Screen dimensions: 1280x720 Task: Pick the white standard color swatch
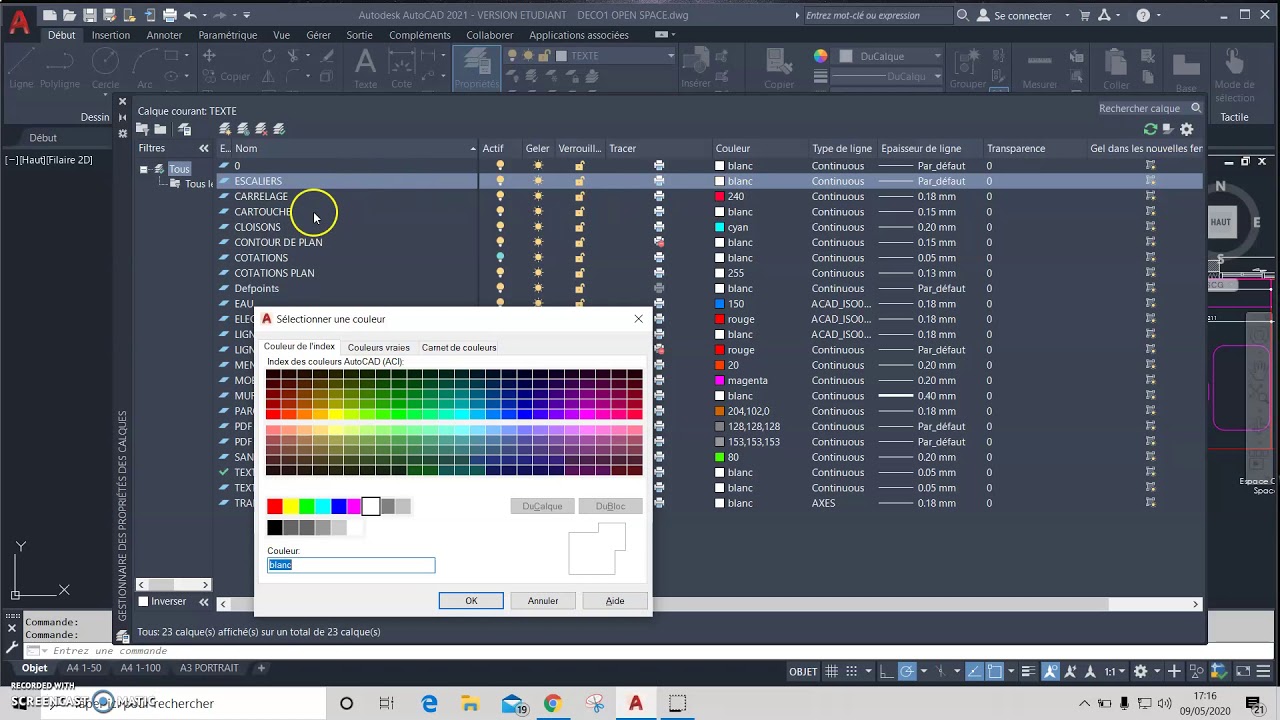371,507
